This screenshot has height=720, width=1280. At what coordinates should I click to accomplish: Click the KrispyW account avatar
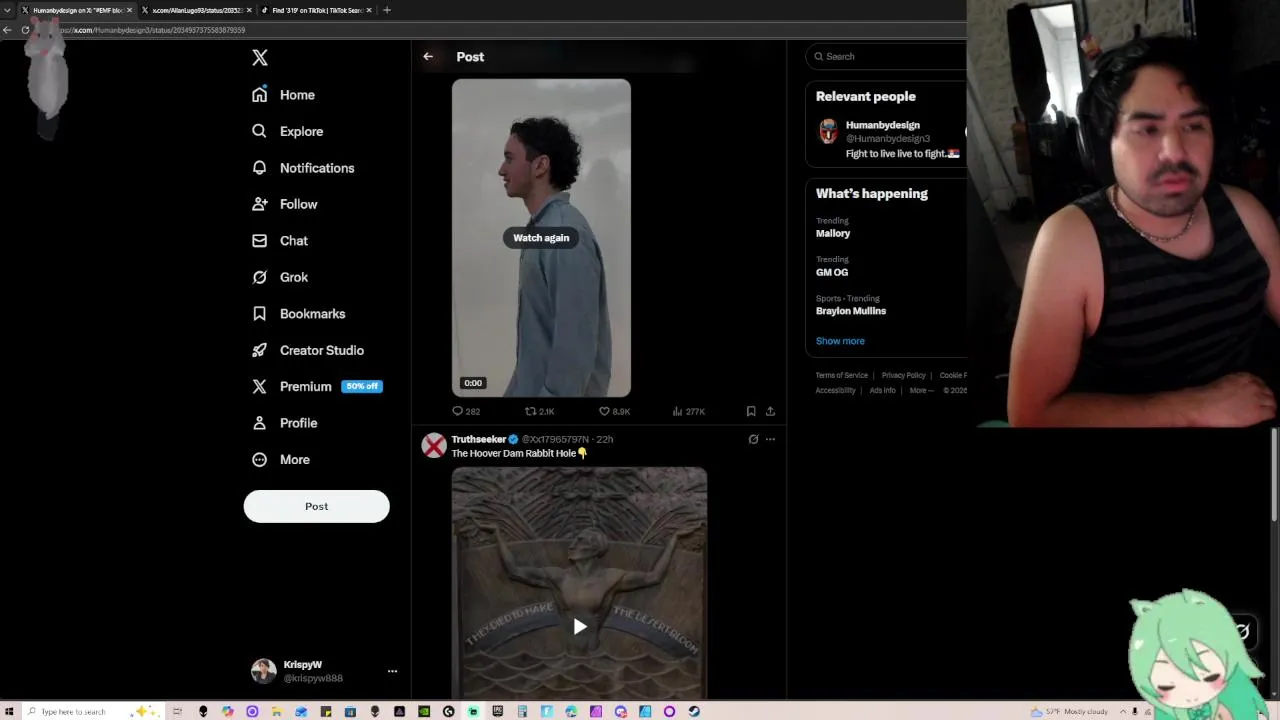click(264, 671)
